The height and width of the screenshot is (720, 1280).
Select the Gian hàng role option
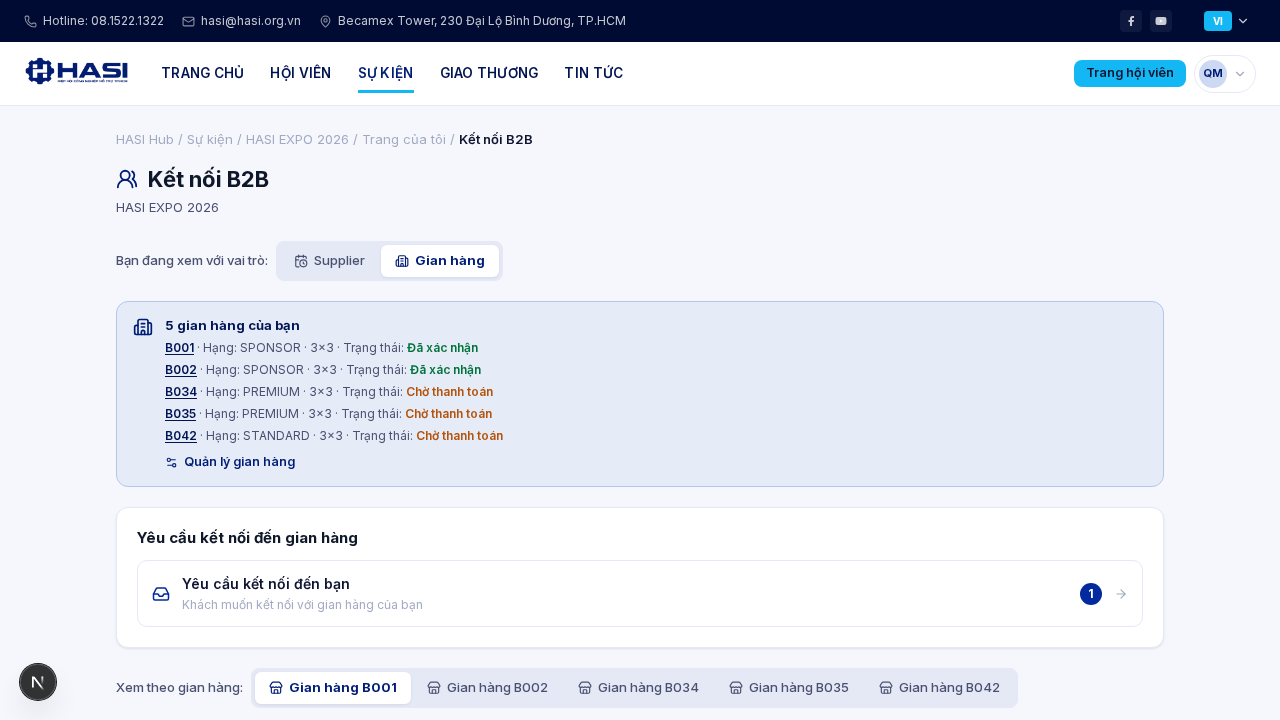440,261
